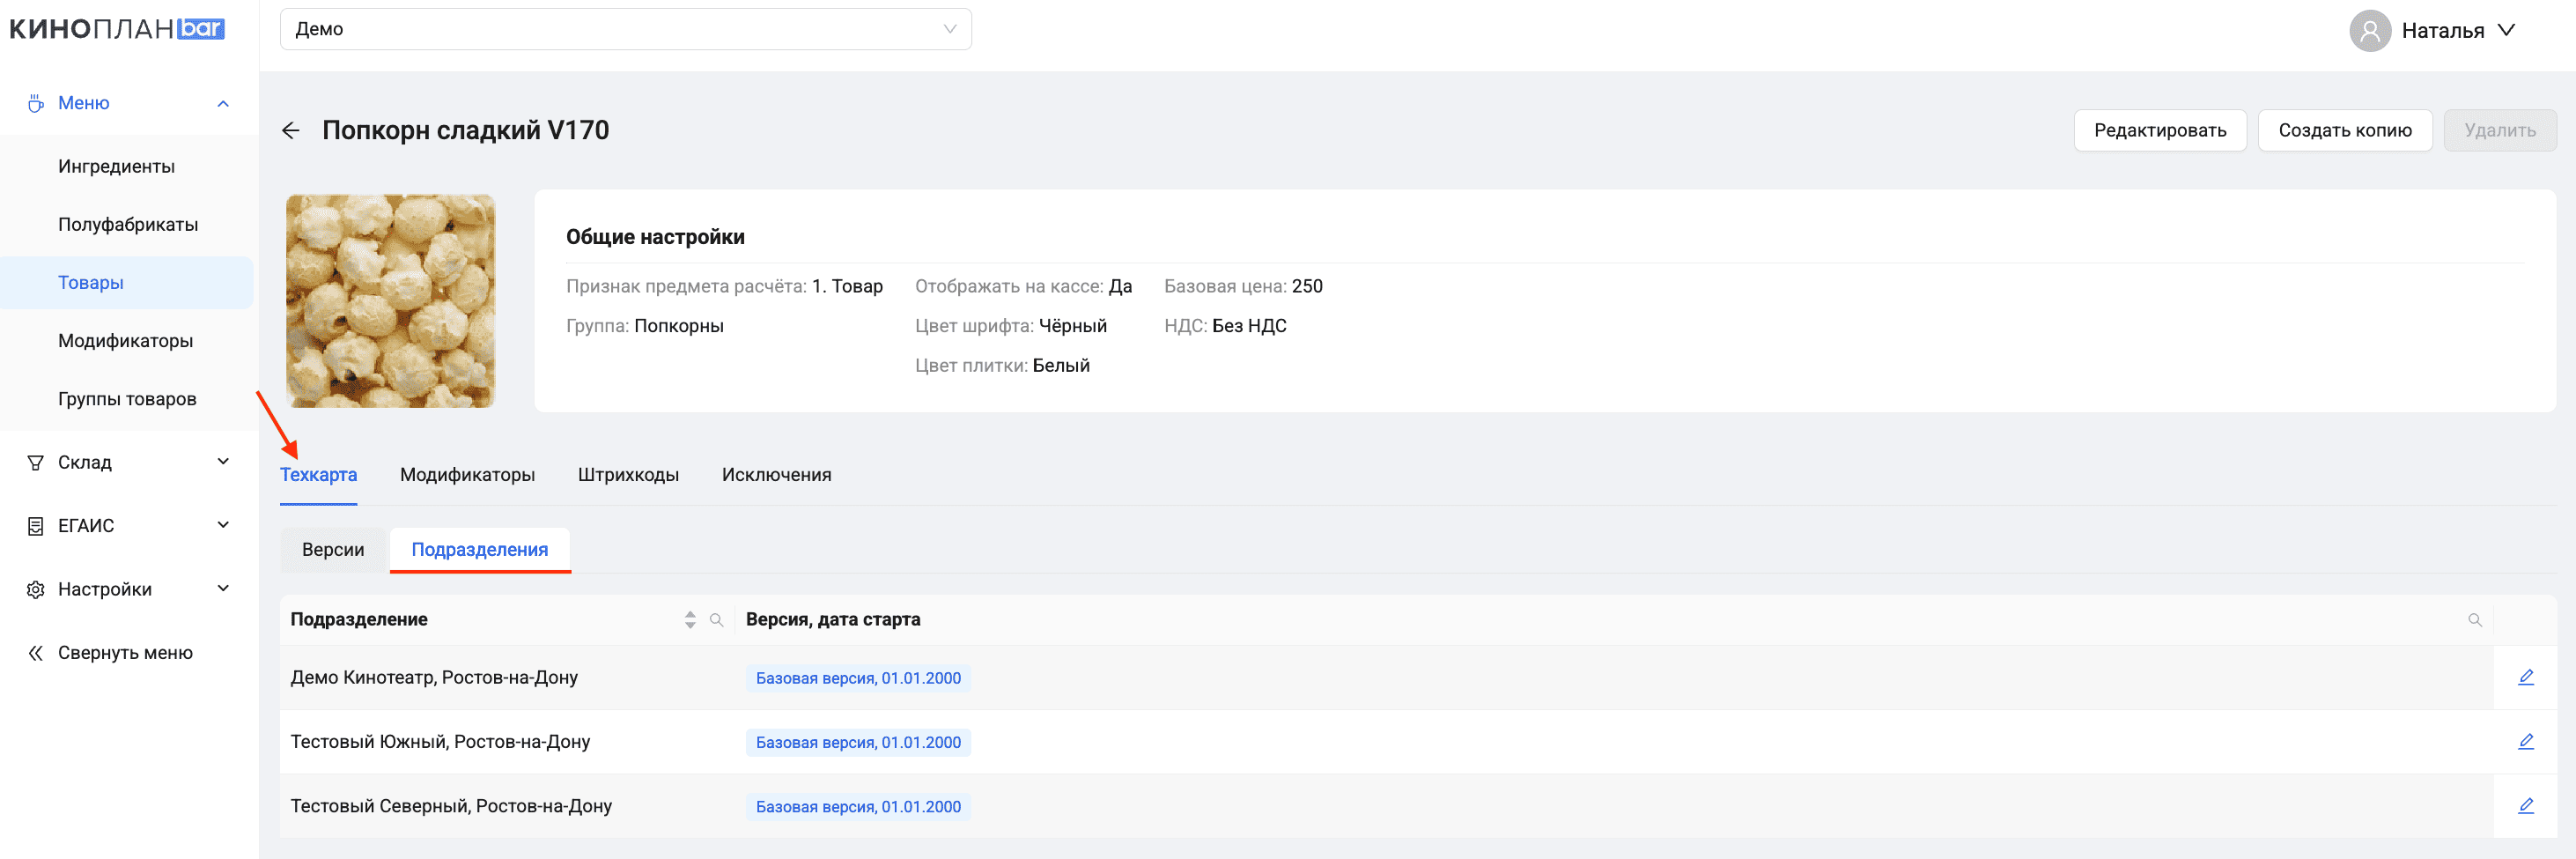The width and height of the screenshot is (2576, 859).
Task: Click the Склад funnel icon
Action: (36, 462)
